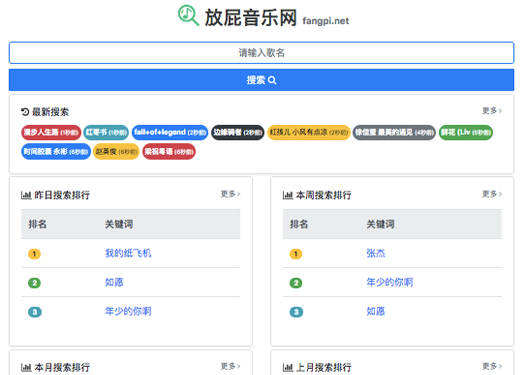
Task: Click the 昨日搜索排行 heading text
Action: click(62, 195)
